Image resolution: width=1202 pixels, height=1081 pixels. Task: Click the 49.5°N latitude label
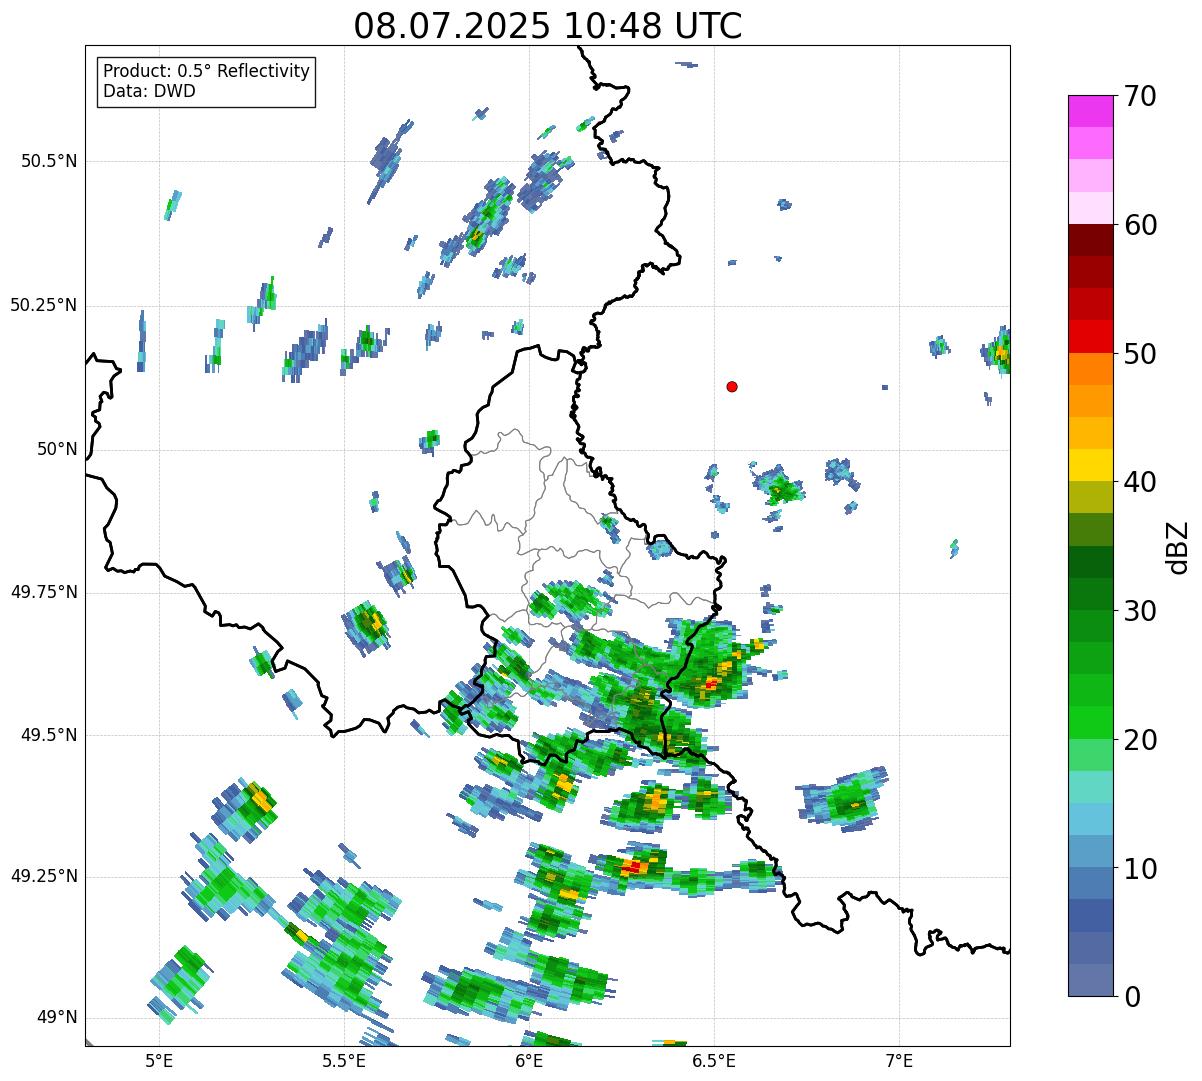[50, 735]
